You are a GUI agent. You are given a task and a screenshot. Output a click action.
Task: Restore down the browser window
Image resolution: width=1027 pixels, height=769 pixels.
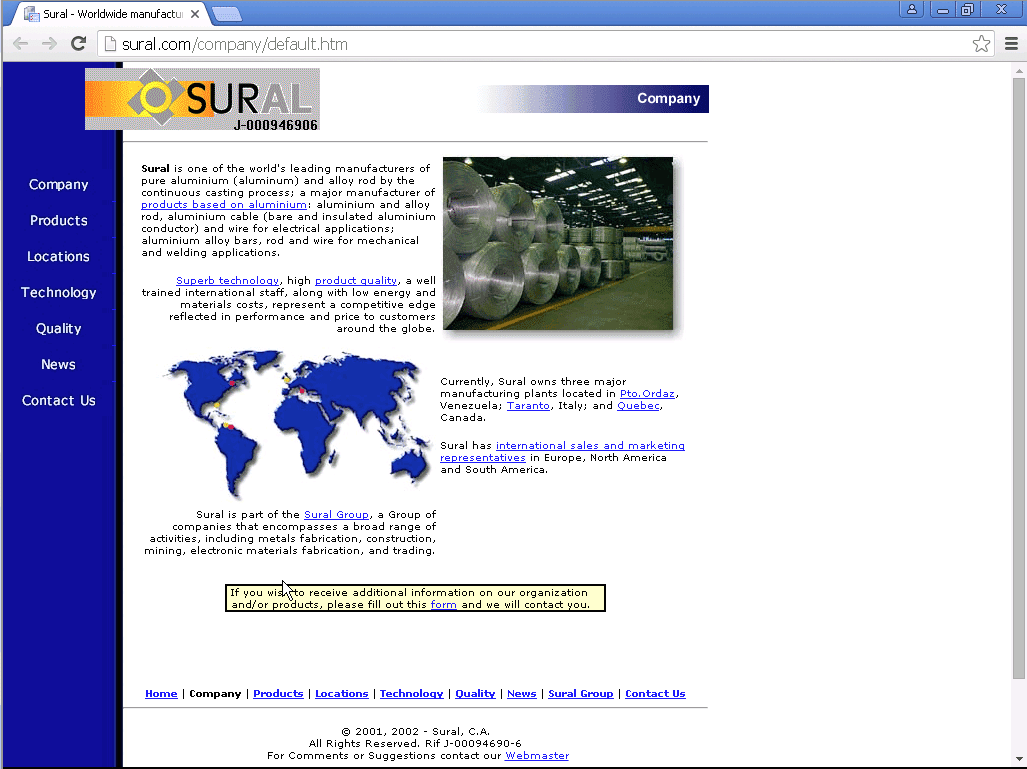coord(967,9)
